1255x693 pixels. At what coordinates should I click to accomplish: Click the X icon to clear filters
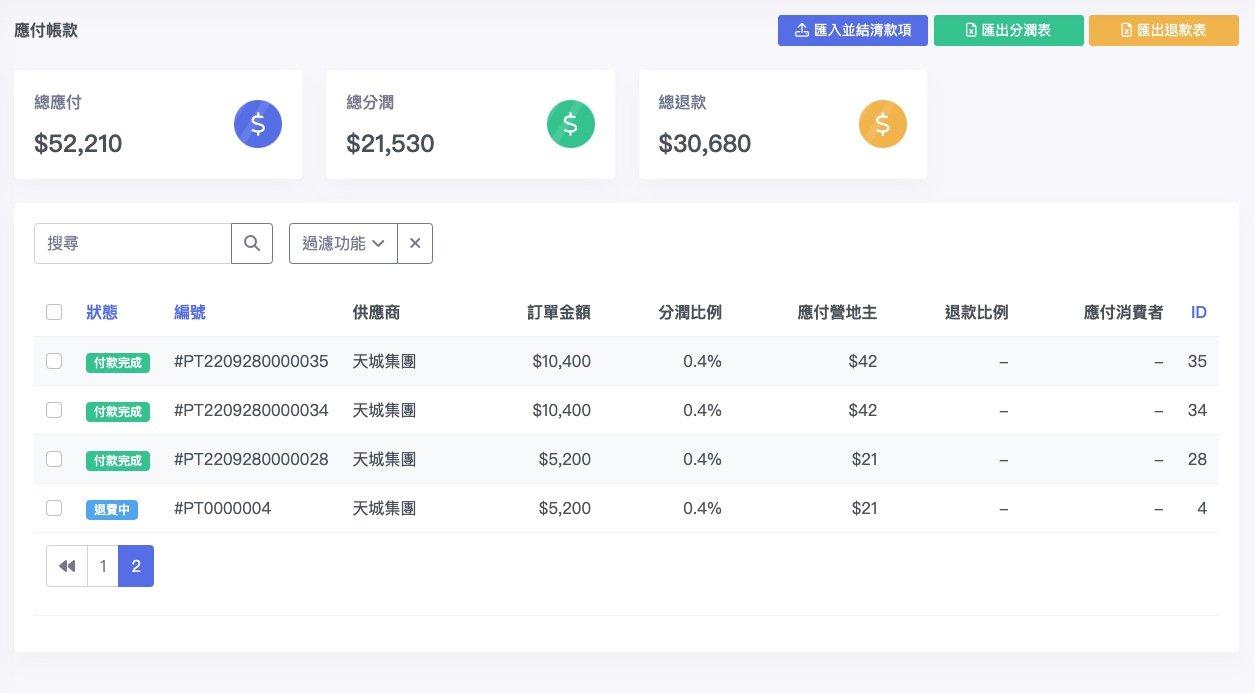(x=415, y=243)
